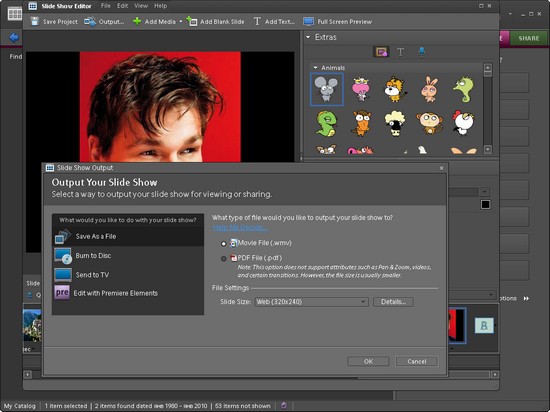Click the black color swatch
550x412 pixels.
tap(485, 204)
